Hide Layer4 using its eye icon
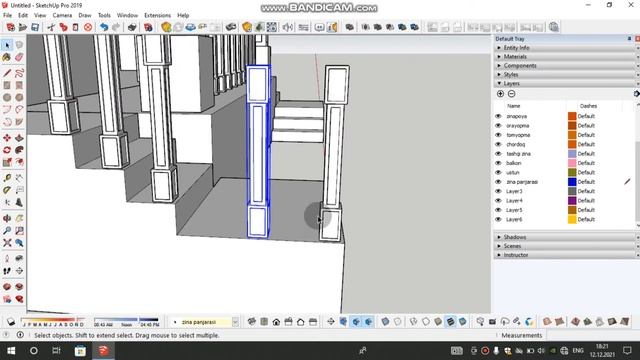 coord(498,201)
